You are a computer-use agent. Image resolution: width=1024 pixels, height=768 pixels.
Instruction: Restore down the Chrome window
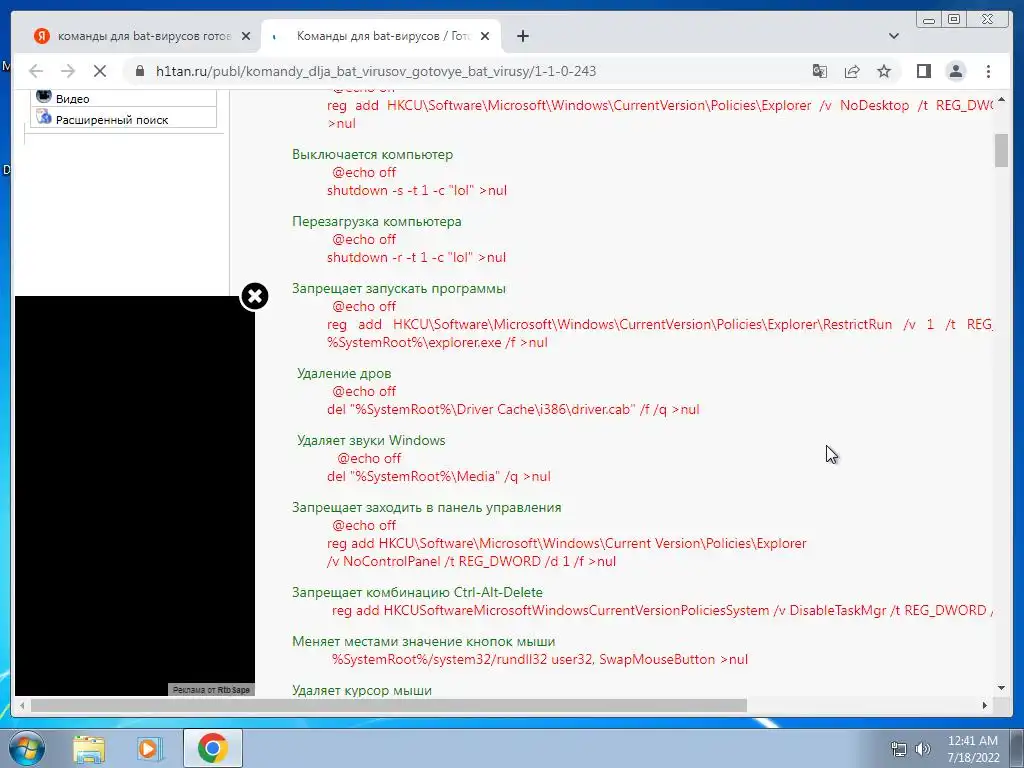point(954,20)
